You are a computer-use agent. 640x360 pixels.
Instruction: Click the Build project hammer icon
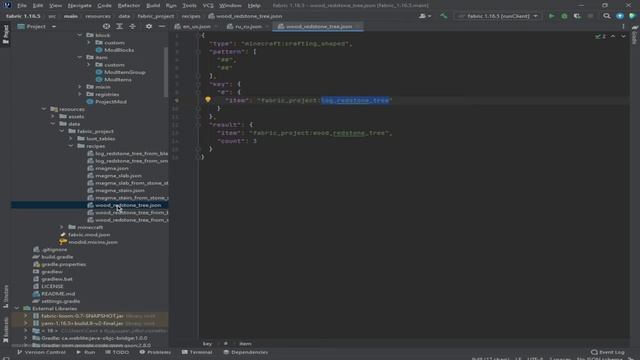click(444, 16)
